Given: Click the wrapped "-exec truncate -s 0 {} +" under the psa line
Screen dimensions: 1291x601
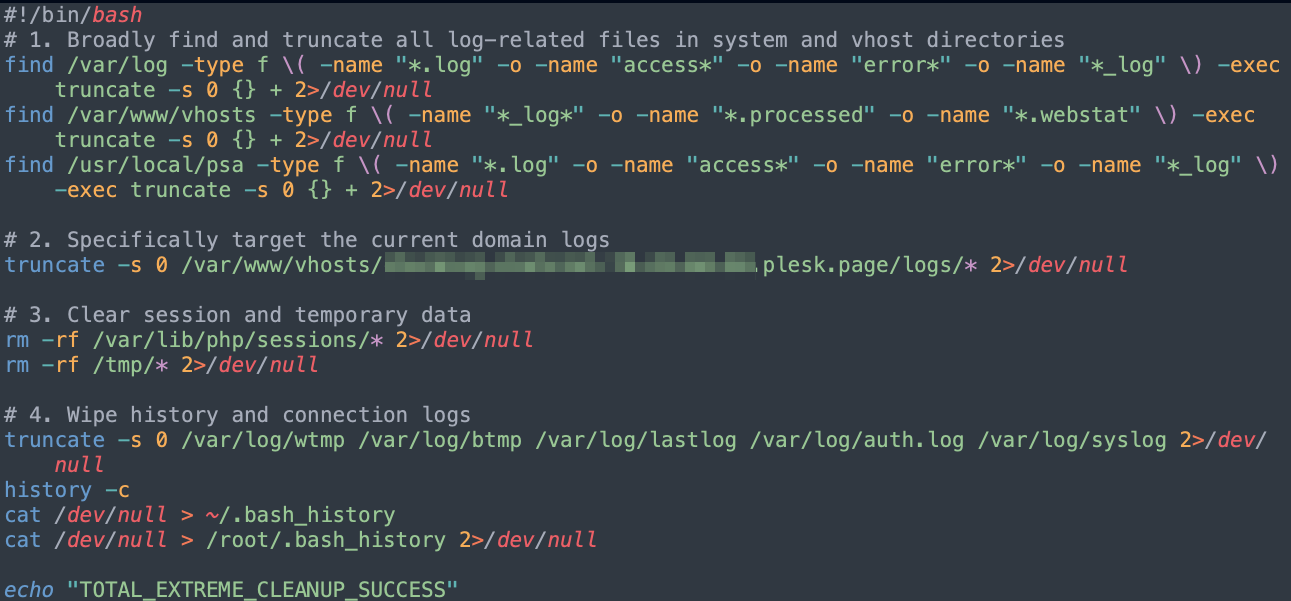Looking at the screenshot, I should point(205,190).
